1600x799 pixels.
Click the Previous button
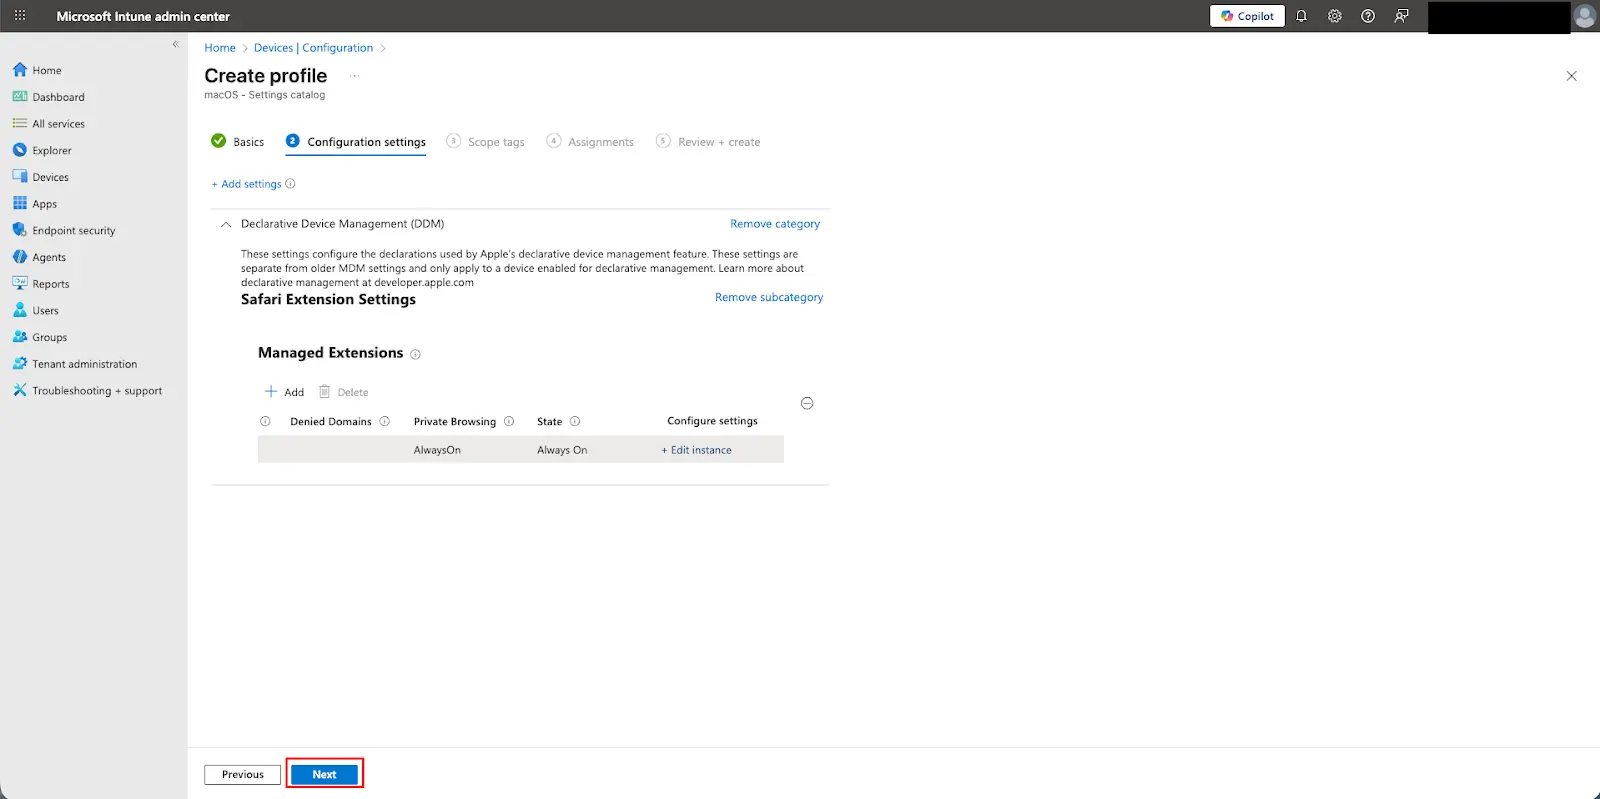pos(242,775)
